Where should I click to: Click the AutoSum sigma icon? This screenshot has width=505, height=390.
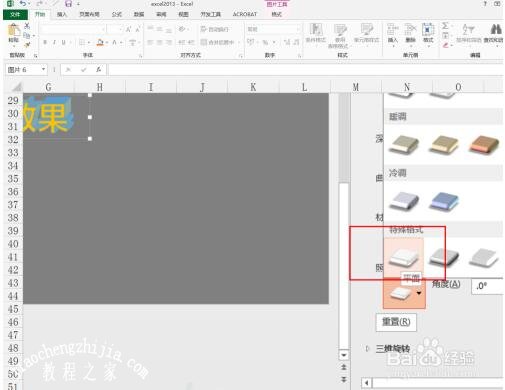[445, 26]
